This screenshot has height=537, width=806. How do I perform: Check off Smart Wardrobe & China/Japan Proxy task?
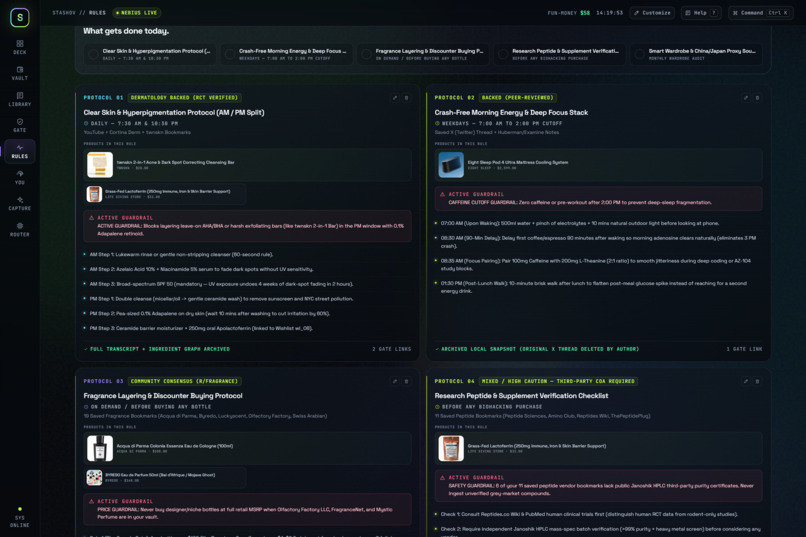639,54
